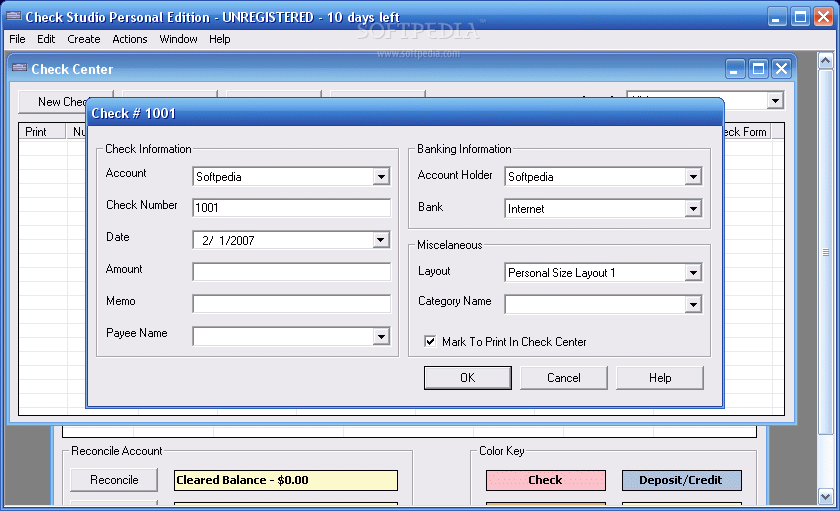Click the Check Number input field
The image size is (840, 511).
click(x=291, y=208)
